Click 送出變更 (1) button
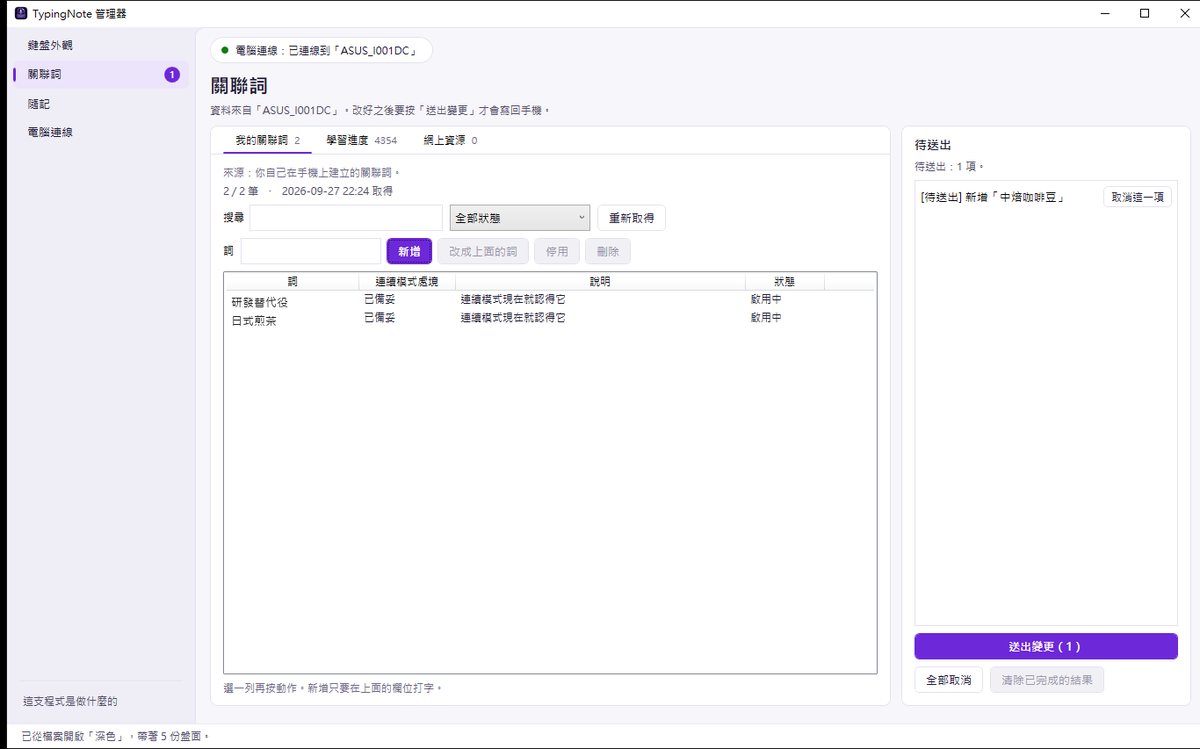 coord(1046,647)
